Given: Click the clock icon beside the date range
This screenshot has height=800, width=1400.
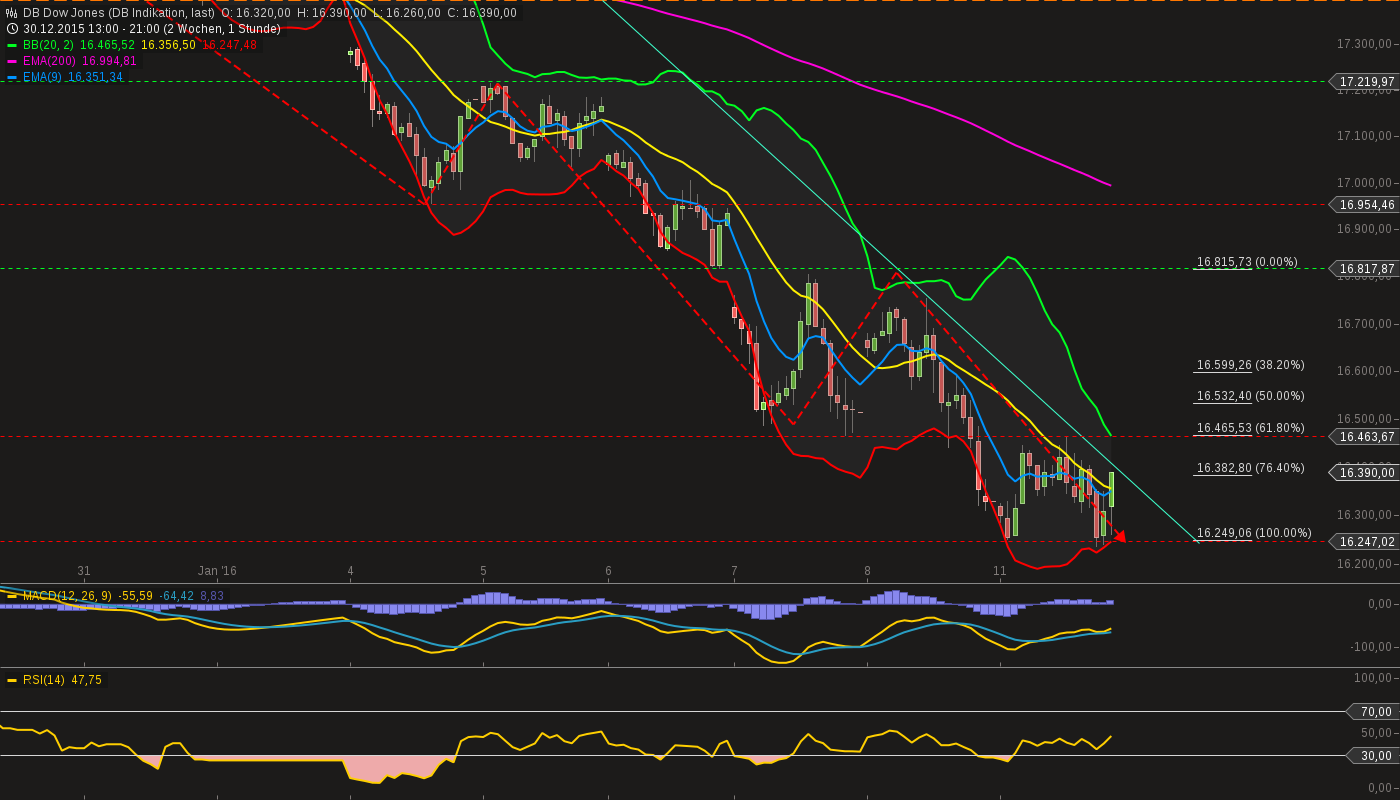Looking at the screenshot, I should click(12, 29).
